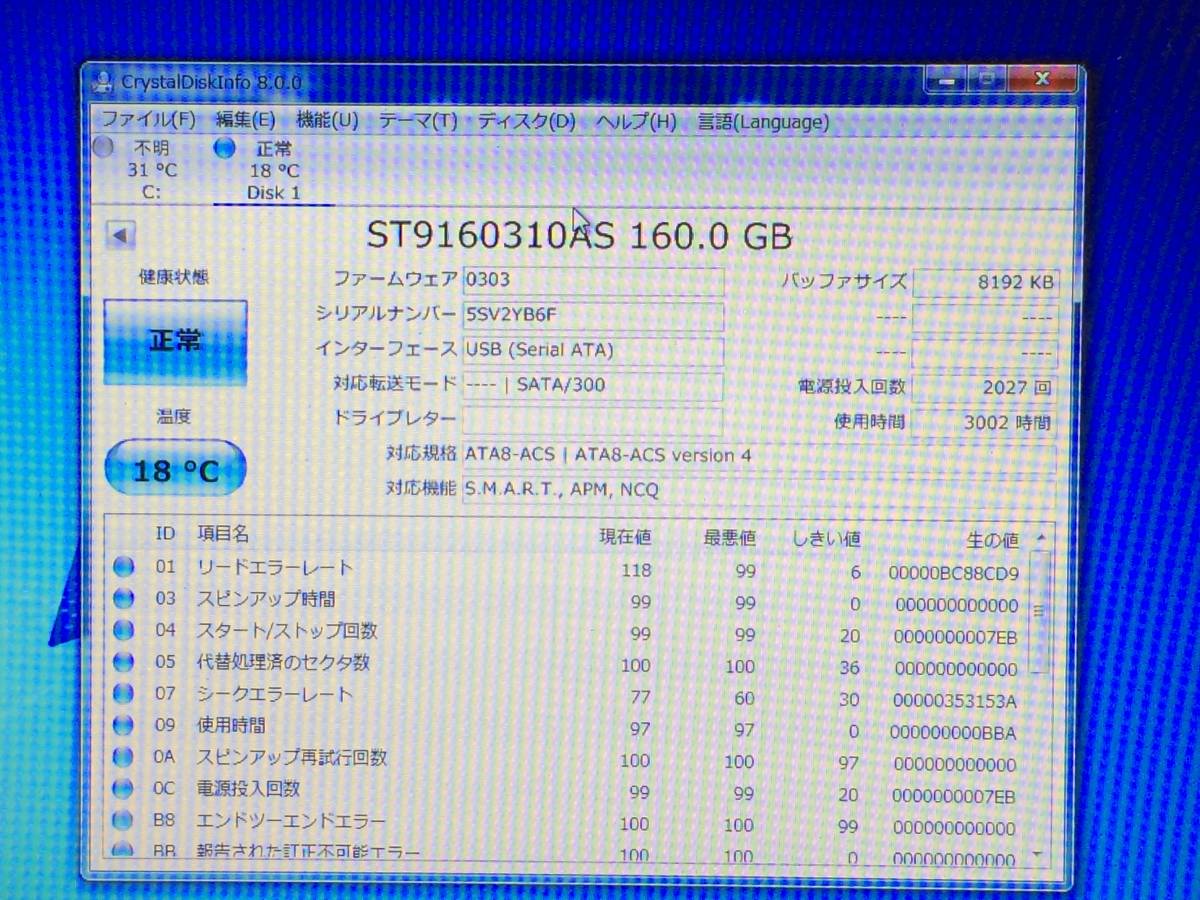
Task: Click the status dot beside 電源投入回数 attribute
Action: (123, 790)
